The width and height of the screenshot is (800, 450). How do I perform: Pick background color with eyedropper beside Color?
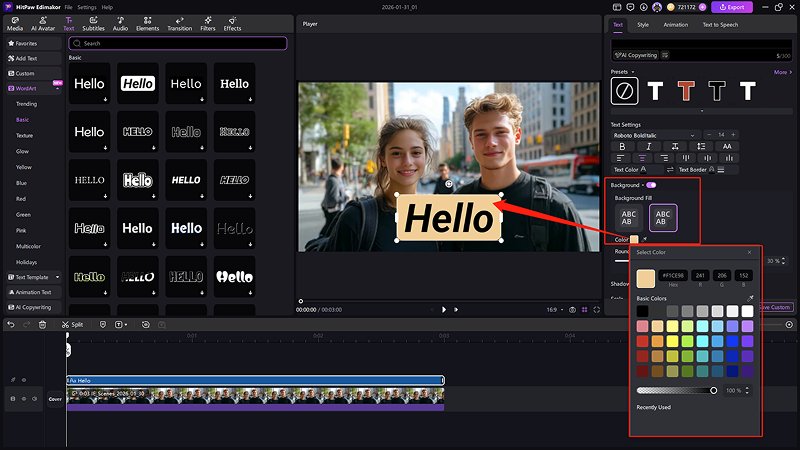pyautogui.click(x=645, y=239)
